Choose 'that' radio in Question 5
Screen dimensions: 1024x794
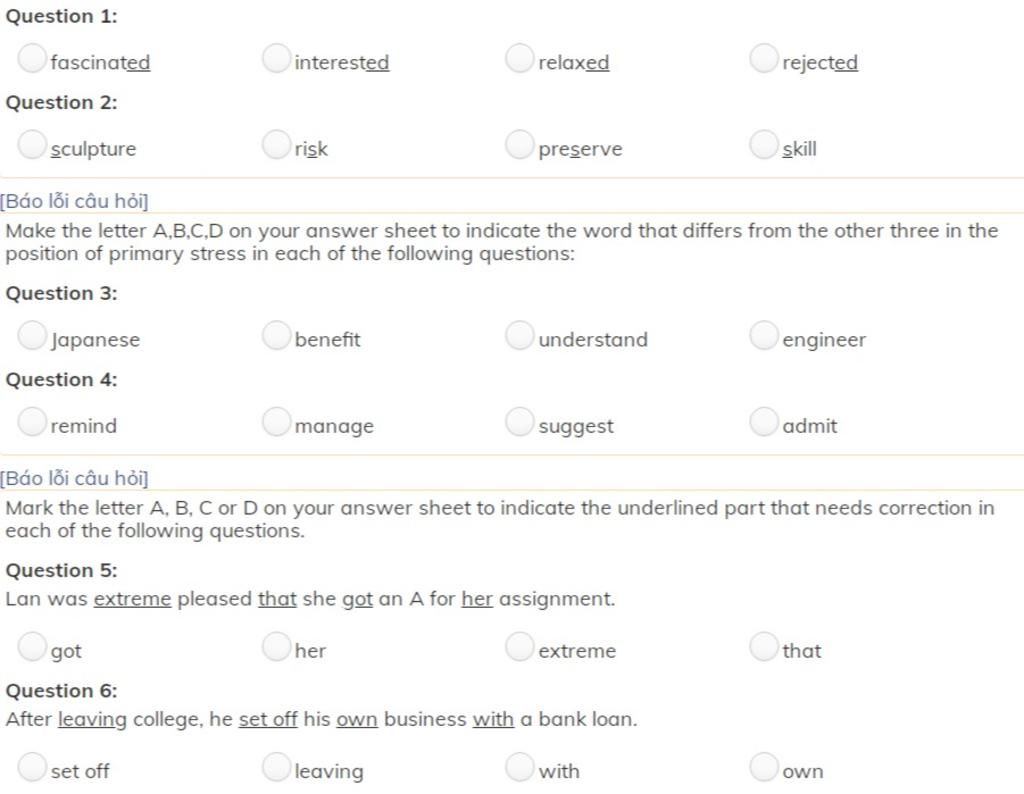764,646
